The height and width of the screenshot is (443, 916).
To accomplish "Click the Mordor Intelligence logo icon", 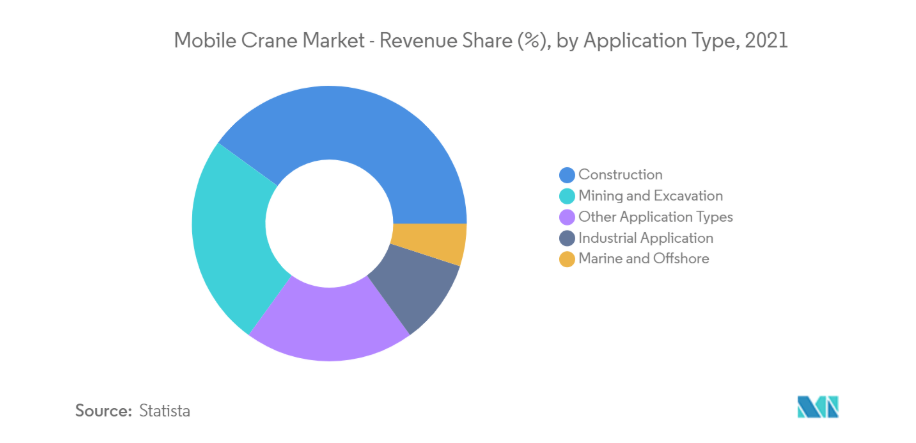I will pyautogui.click(x=817, y=406).
